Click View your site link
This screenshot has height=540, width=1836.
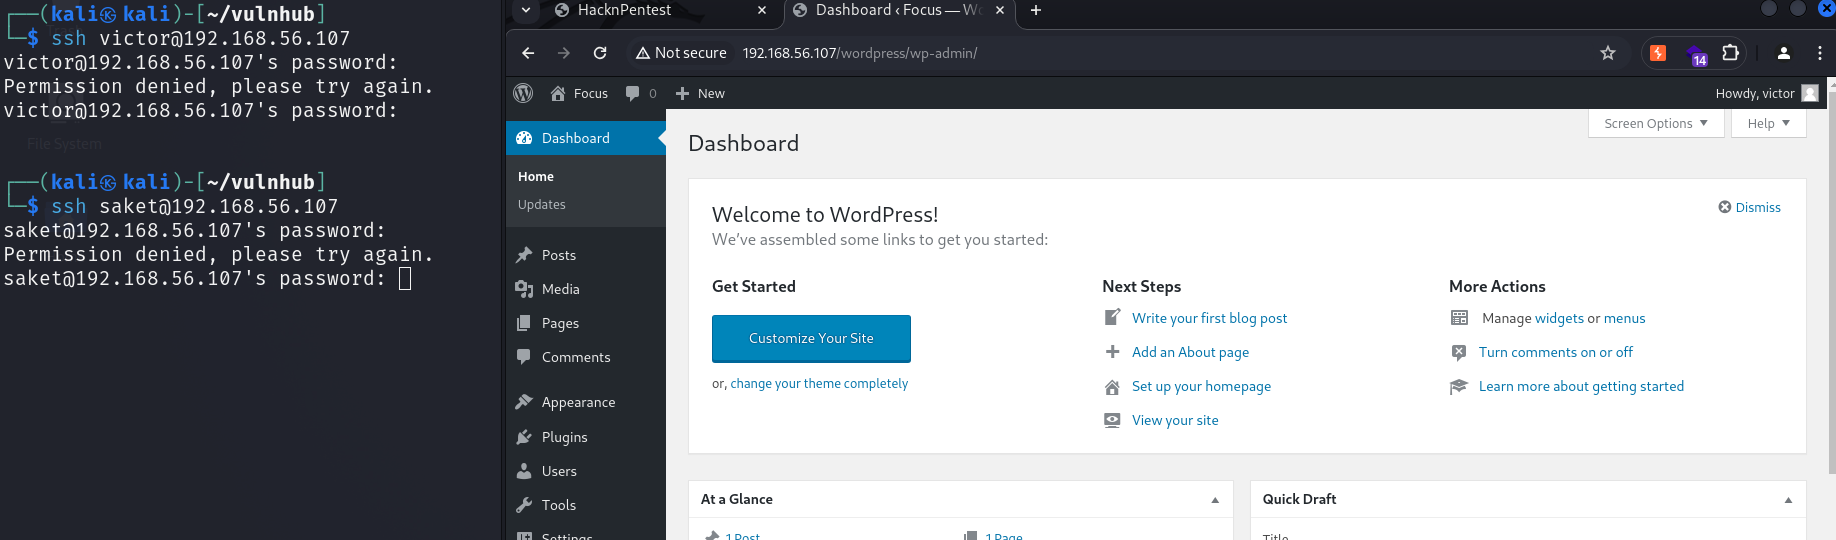(1175, 420)
